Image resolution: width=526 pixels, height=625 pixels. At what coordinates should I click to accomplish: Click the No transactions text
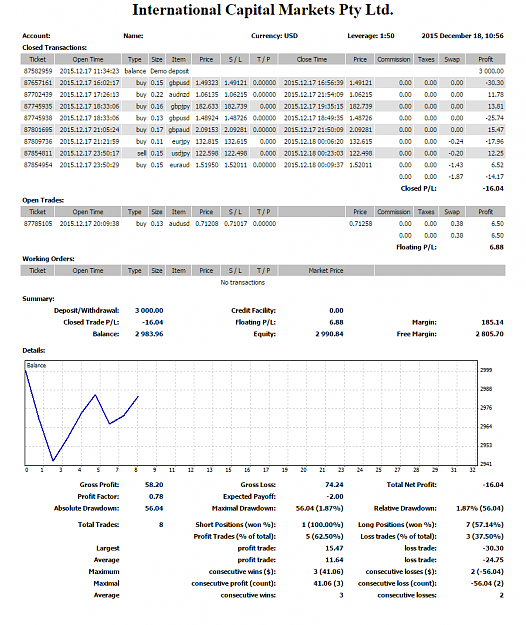click(243, 283)
